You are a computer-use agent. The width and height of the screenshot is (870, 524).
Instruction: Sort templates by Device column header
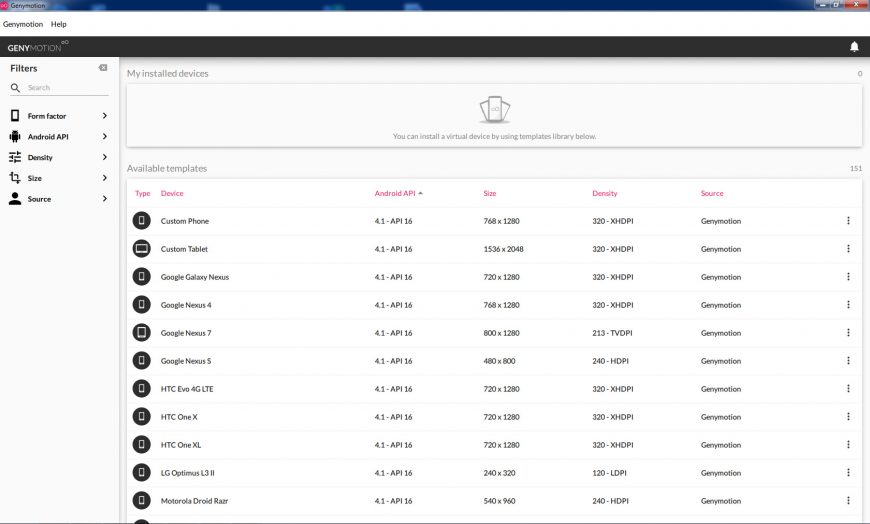coord(172,193)
